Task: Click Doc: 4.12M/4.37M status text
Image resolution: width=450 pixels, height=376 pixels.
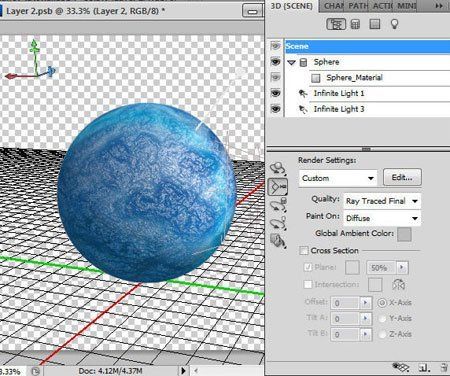Action: tap(110, 371)
